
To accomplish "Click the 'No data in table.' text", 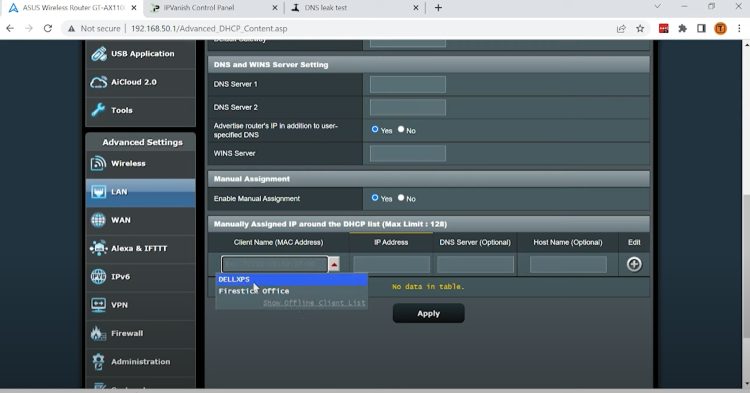I will point(428,286).
